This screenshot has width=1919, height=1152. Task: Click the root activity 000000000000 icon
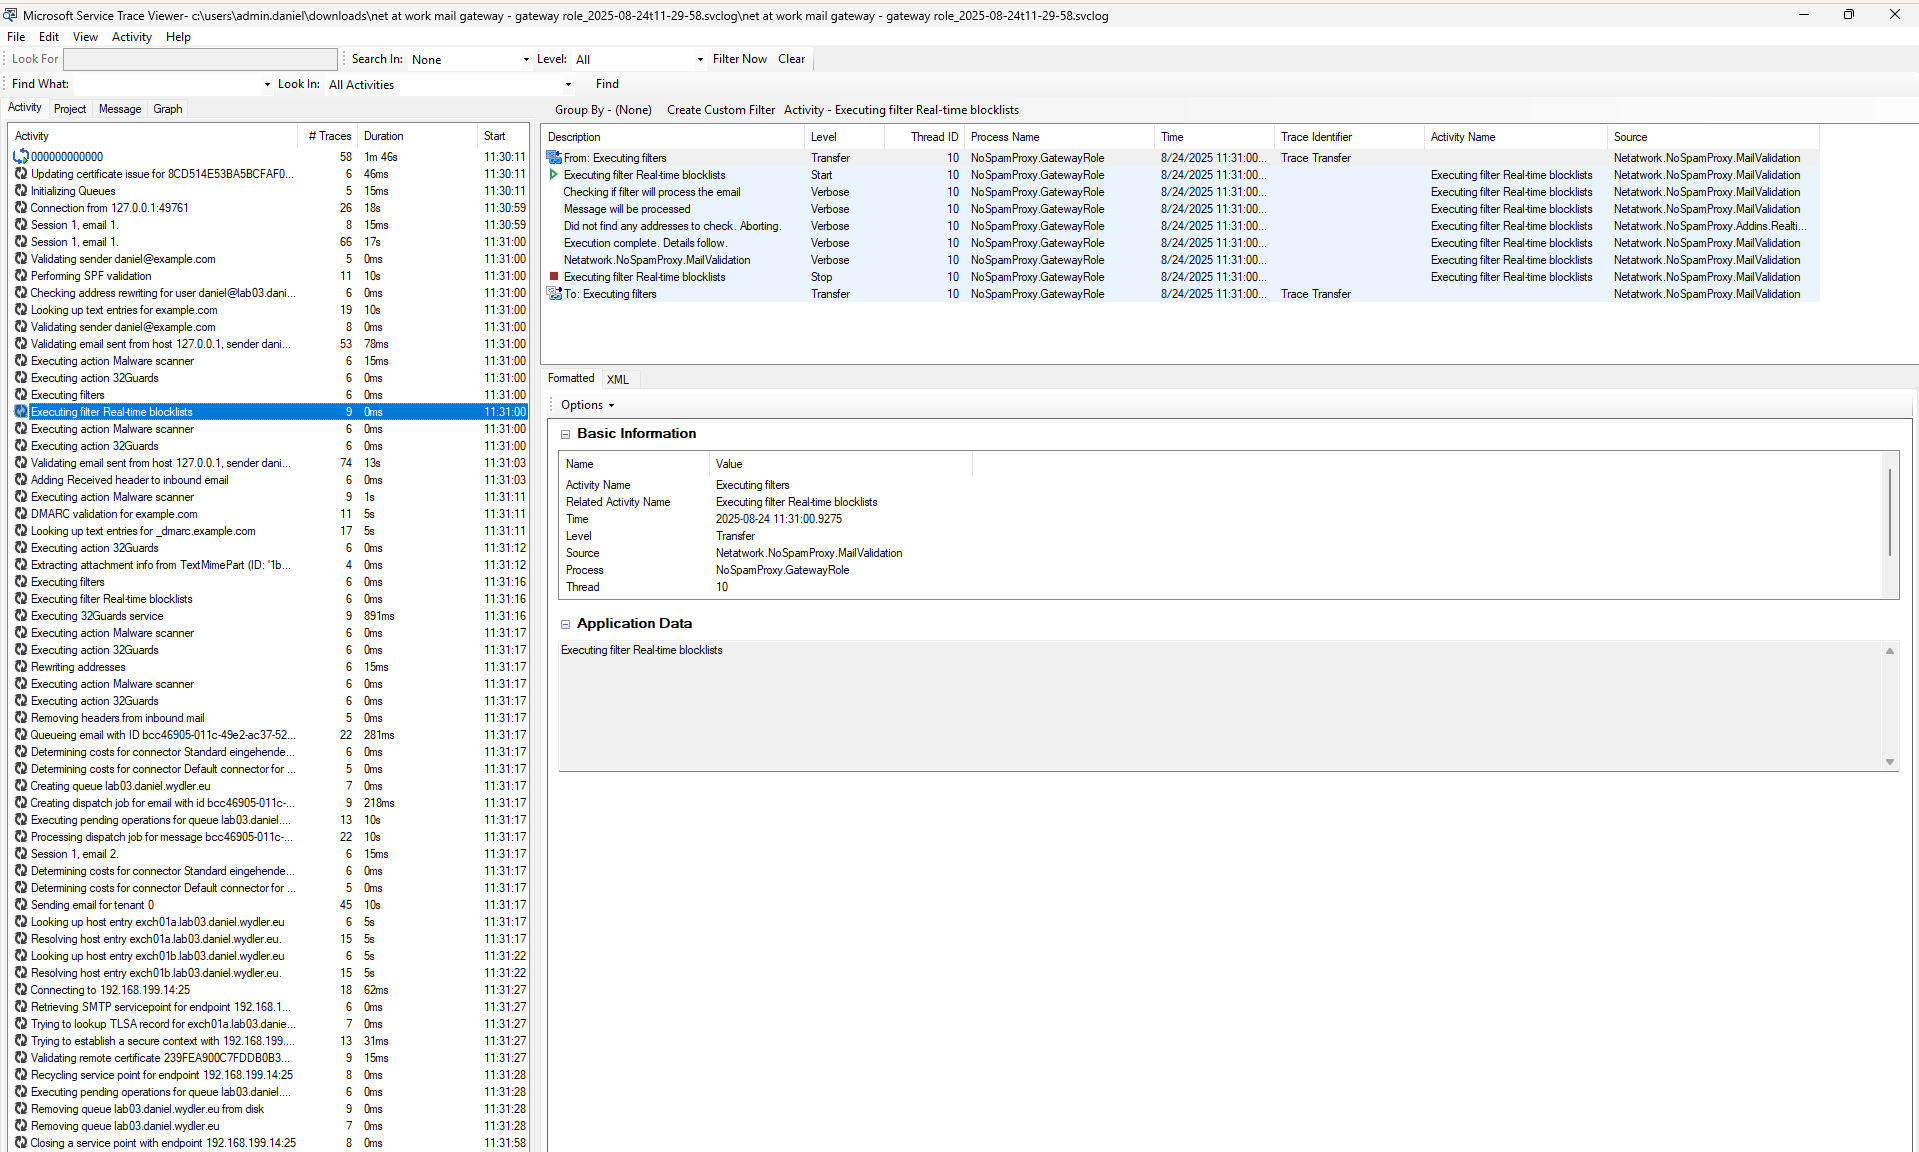click(21, 157)
